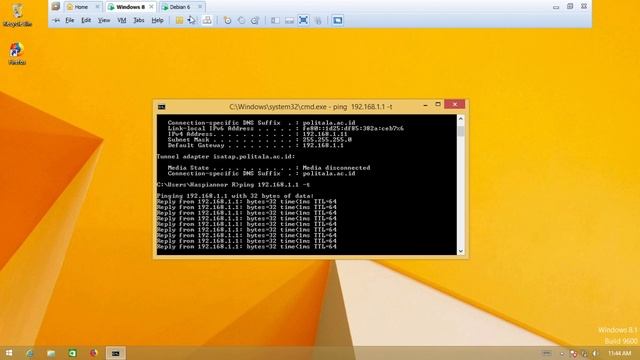This screenshot has width=640, height=360.
Task: Click the console view toolbar icon
Action: tap(338, 20)
